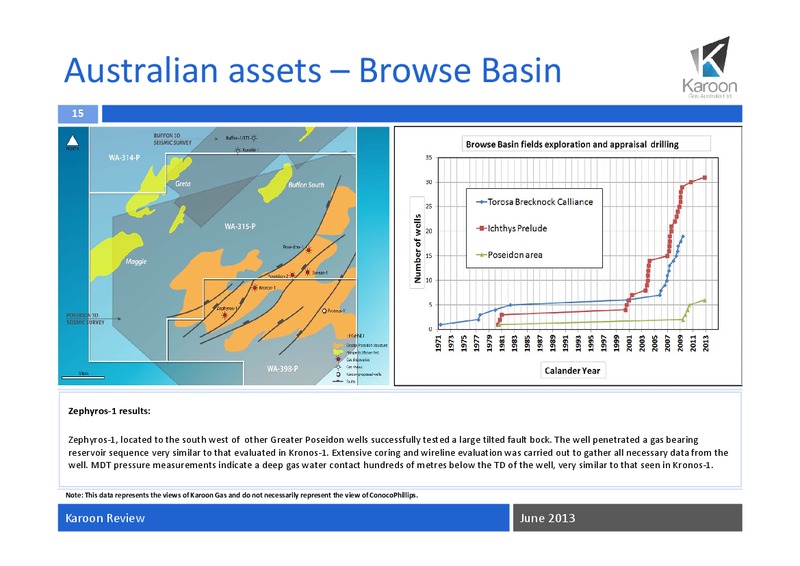Click the Zephyros-1 well marker

[x=224, y=315]
